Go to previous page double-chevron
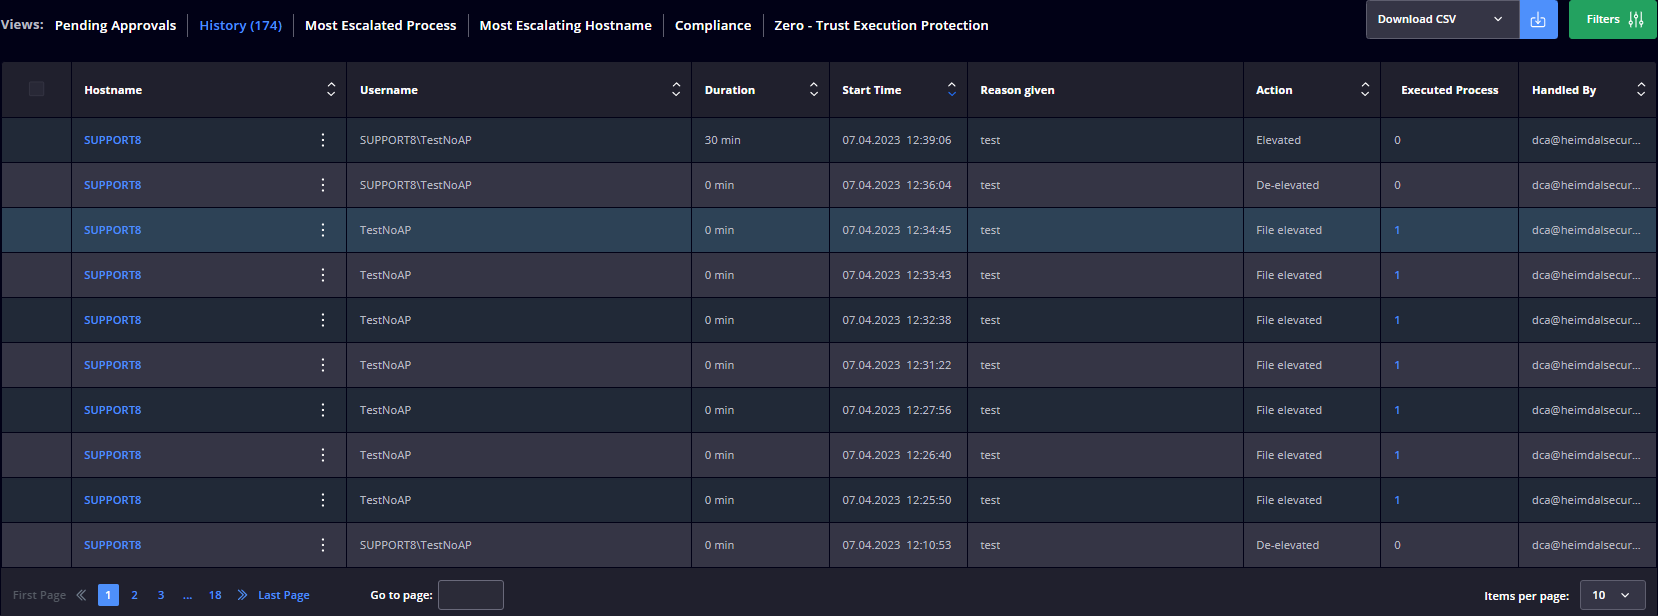 (81, 595)
